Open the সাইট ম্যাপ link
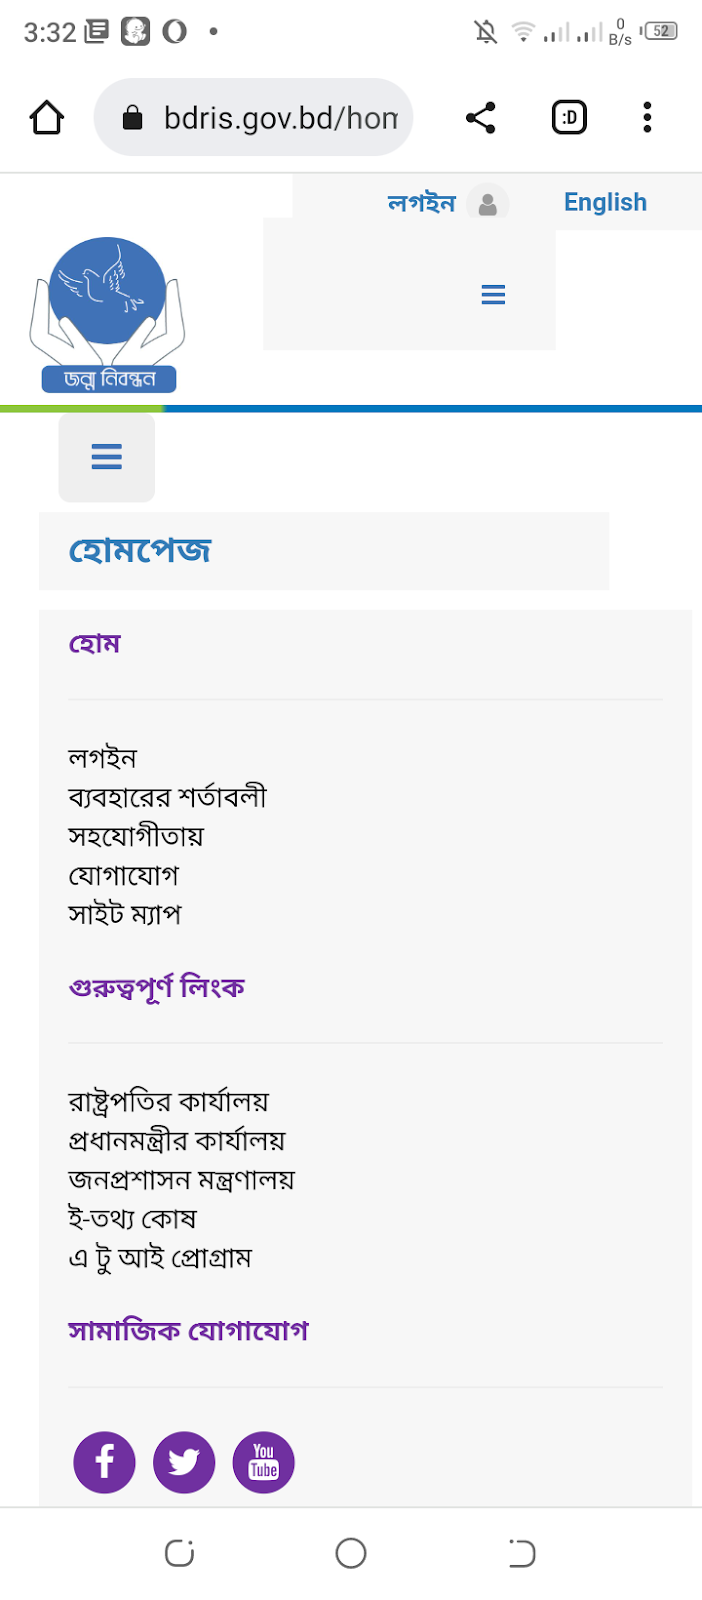 (x=125, y=914)
